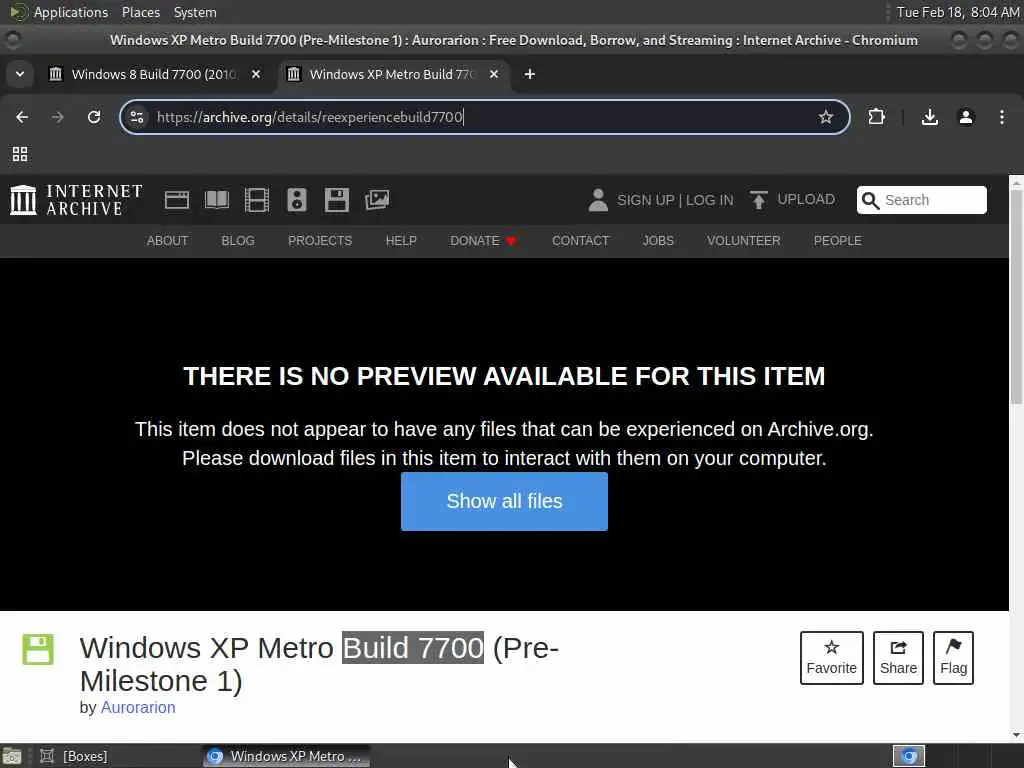
Task: Open the HELP nav link
Action: tap(401, 241)
